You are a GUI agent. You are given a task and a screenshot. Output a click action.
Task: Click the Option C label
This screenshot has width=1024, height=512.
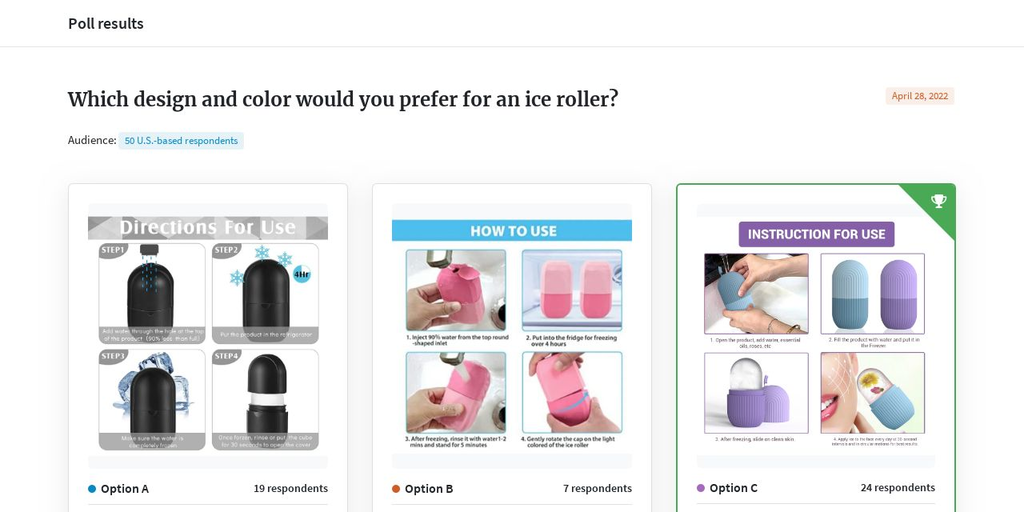point(733,488)
